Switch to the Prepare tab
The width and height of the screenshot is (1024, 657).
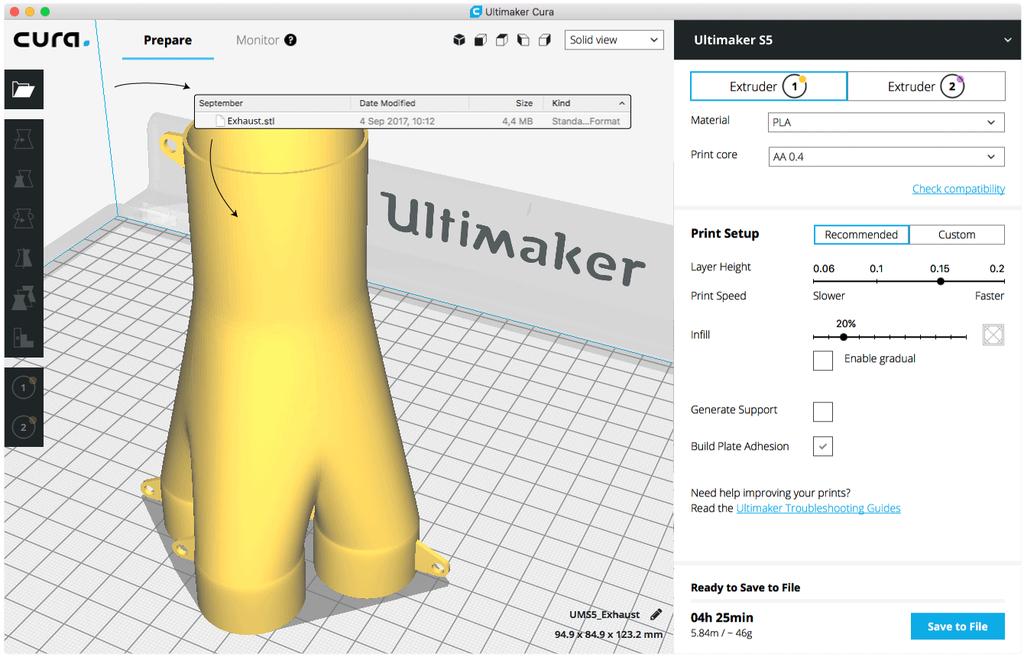(x=168, y=40)
